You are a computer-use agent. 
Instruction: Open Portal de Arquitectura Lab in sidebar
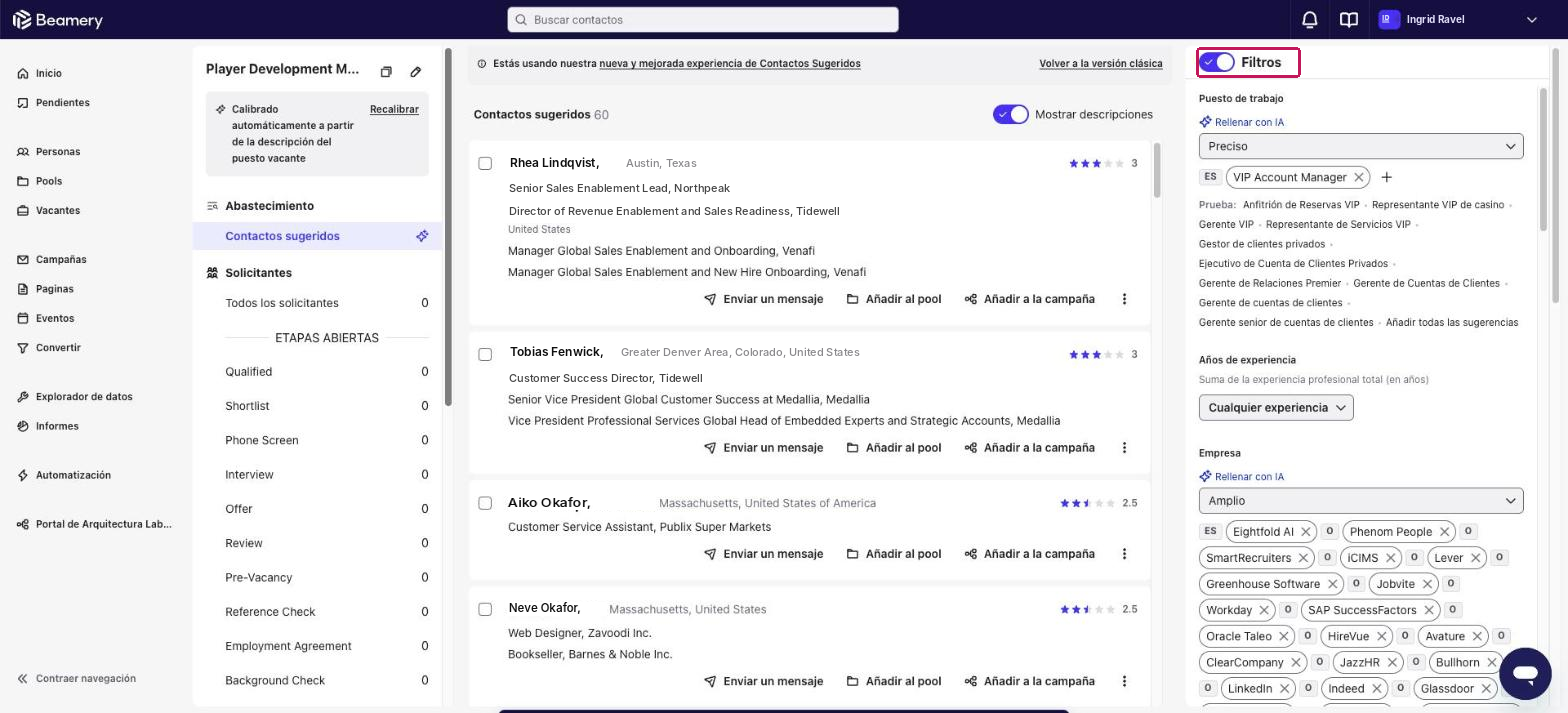pyautogui.click(x=94, y=524)
